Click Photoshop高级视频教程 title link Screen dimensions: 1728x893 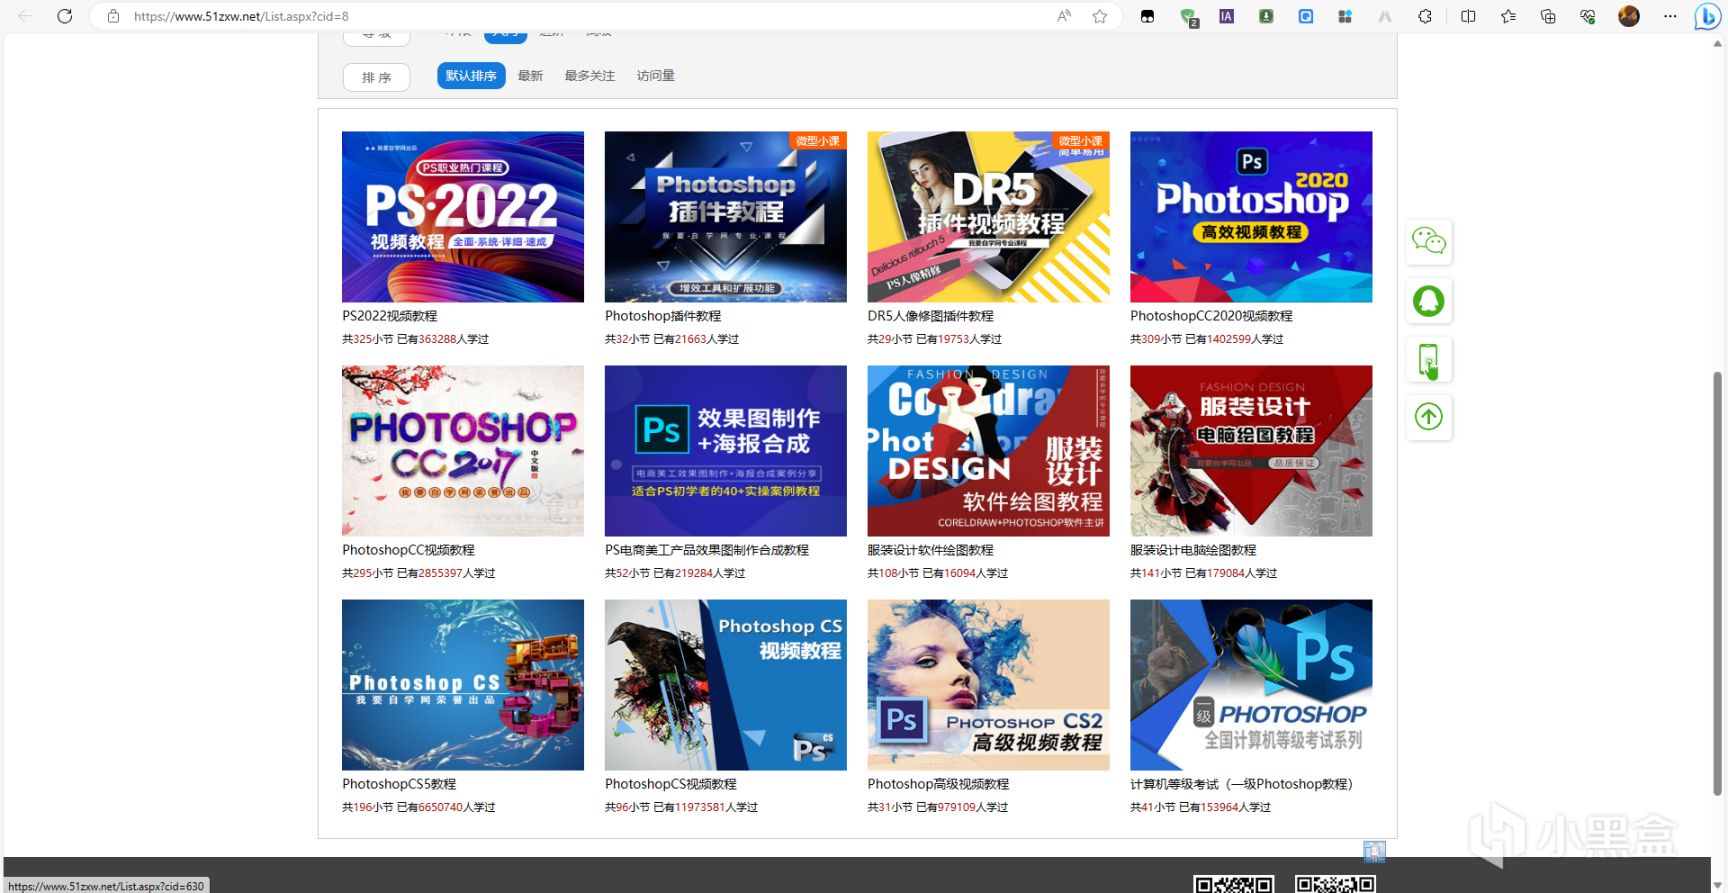[939, 784]
